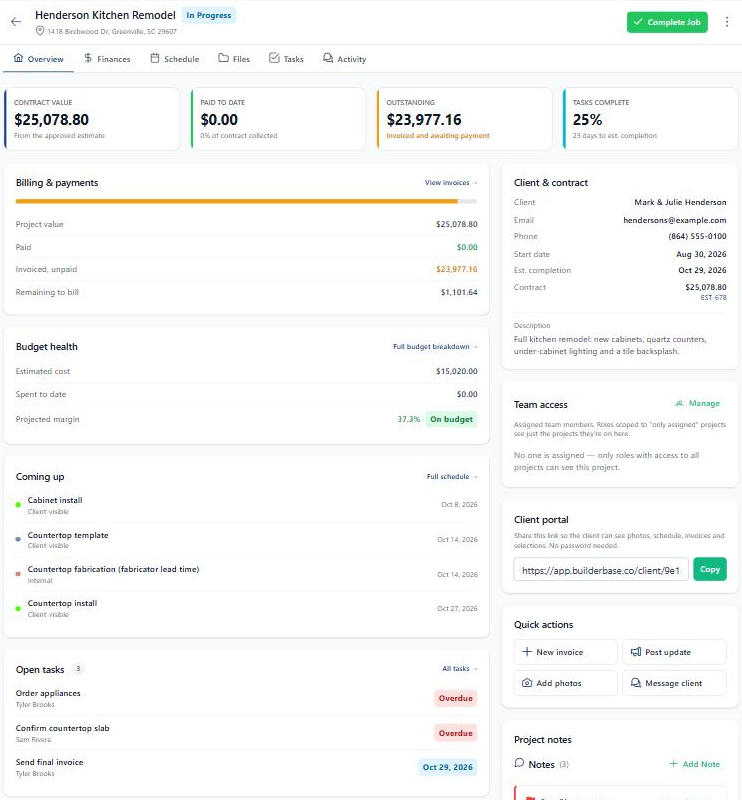The width and height of the screenshot is (742, 800).
Task: Click the people icon beside Manage
Action: (679, 403)
